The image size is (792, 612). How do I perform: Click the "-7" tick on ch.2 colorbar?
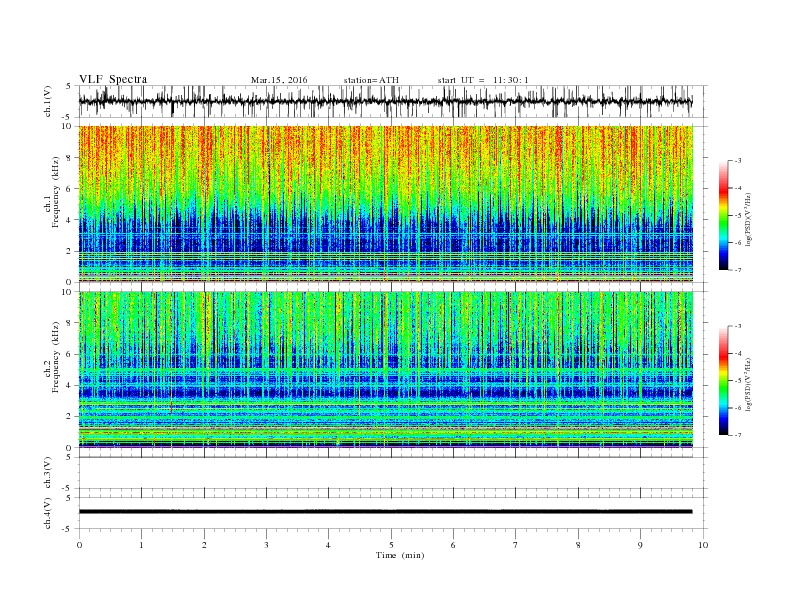point(738,435)
